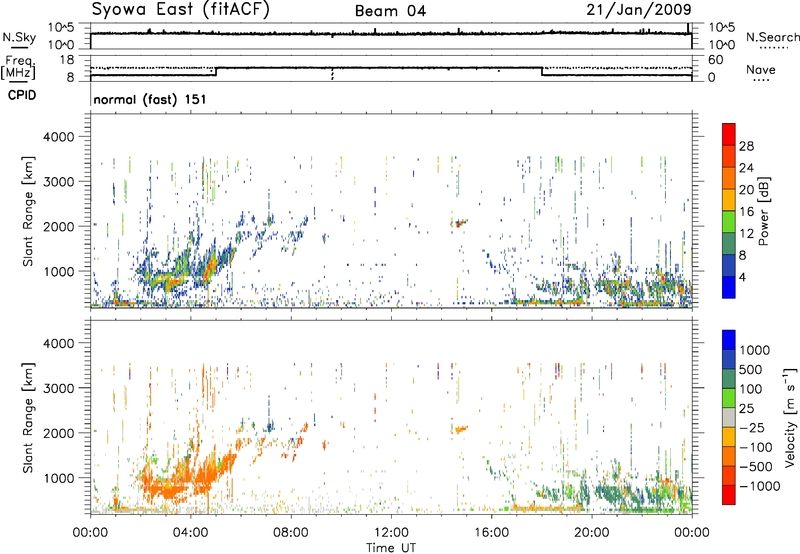Click the '18' frequency axis tick label

(66, 59)
